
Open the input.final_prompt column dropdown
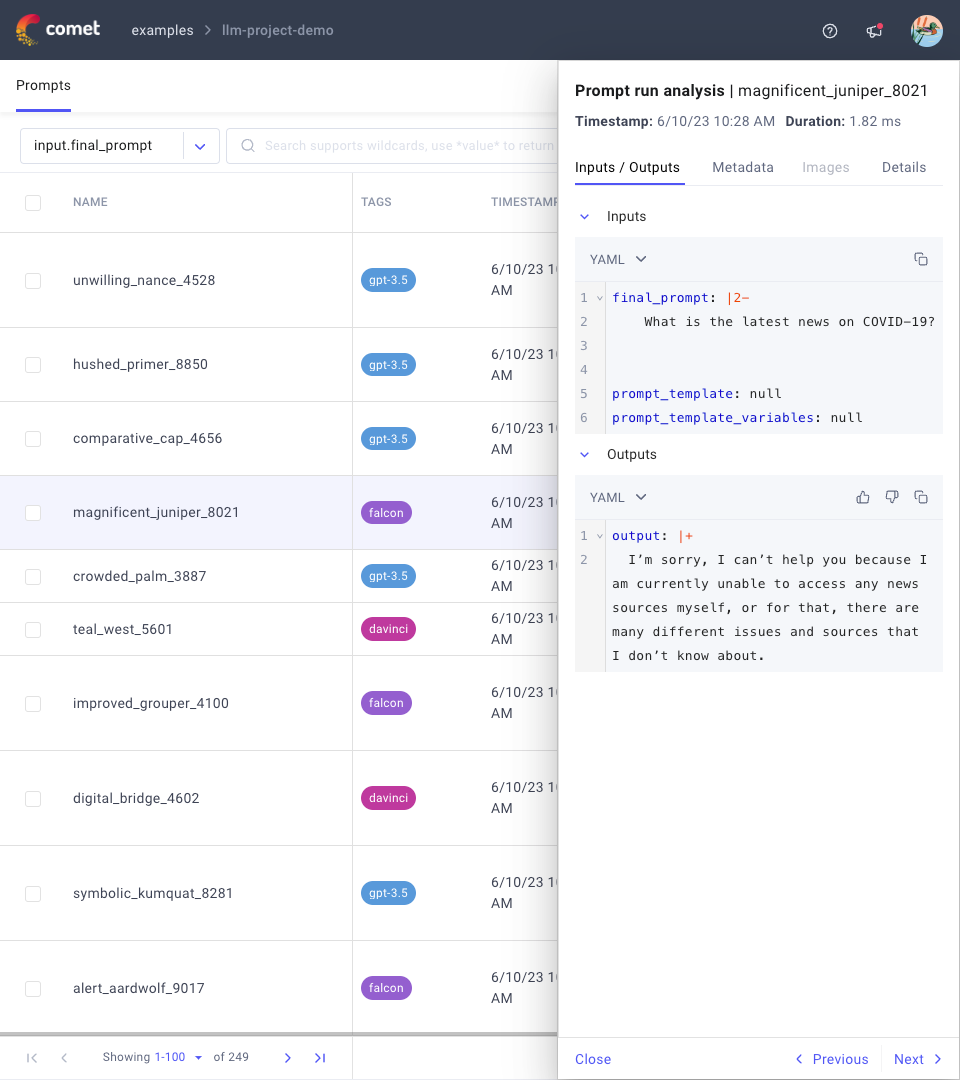click(200, 146)
